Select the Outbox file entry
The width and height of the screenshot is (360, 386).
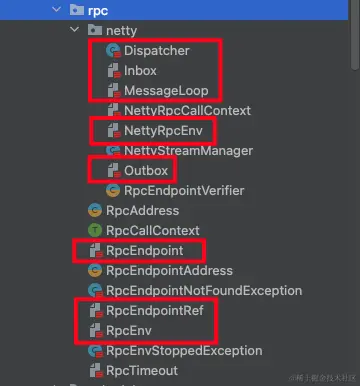coord(146,171)
